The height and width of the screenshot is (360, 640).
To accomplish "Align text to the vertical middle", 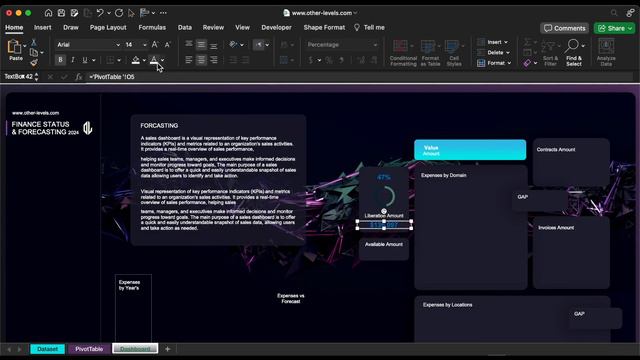I will tap(201, 44).
